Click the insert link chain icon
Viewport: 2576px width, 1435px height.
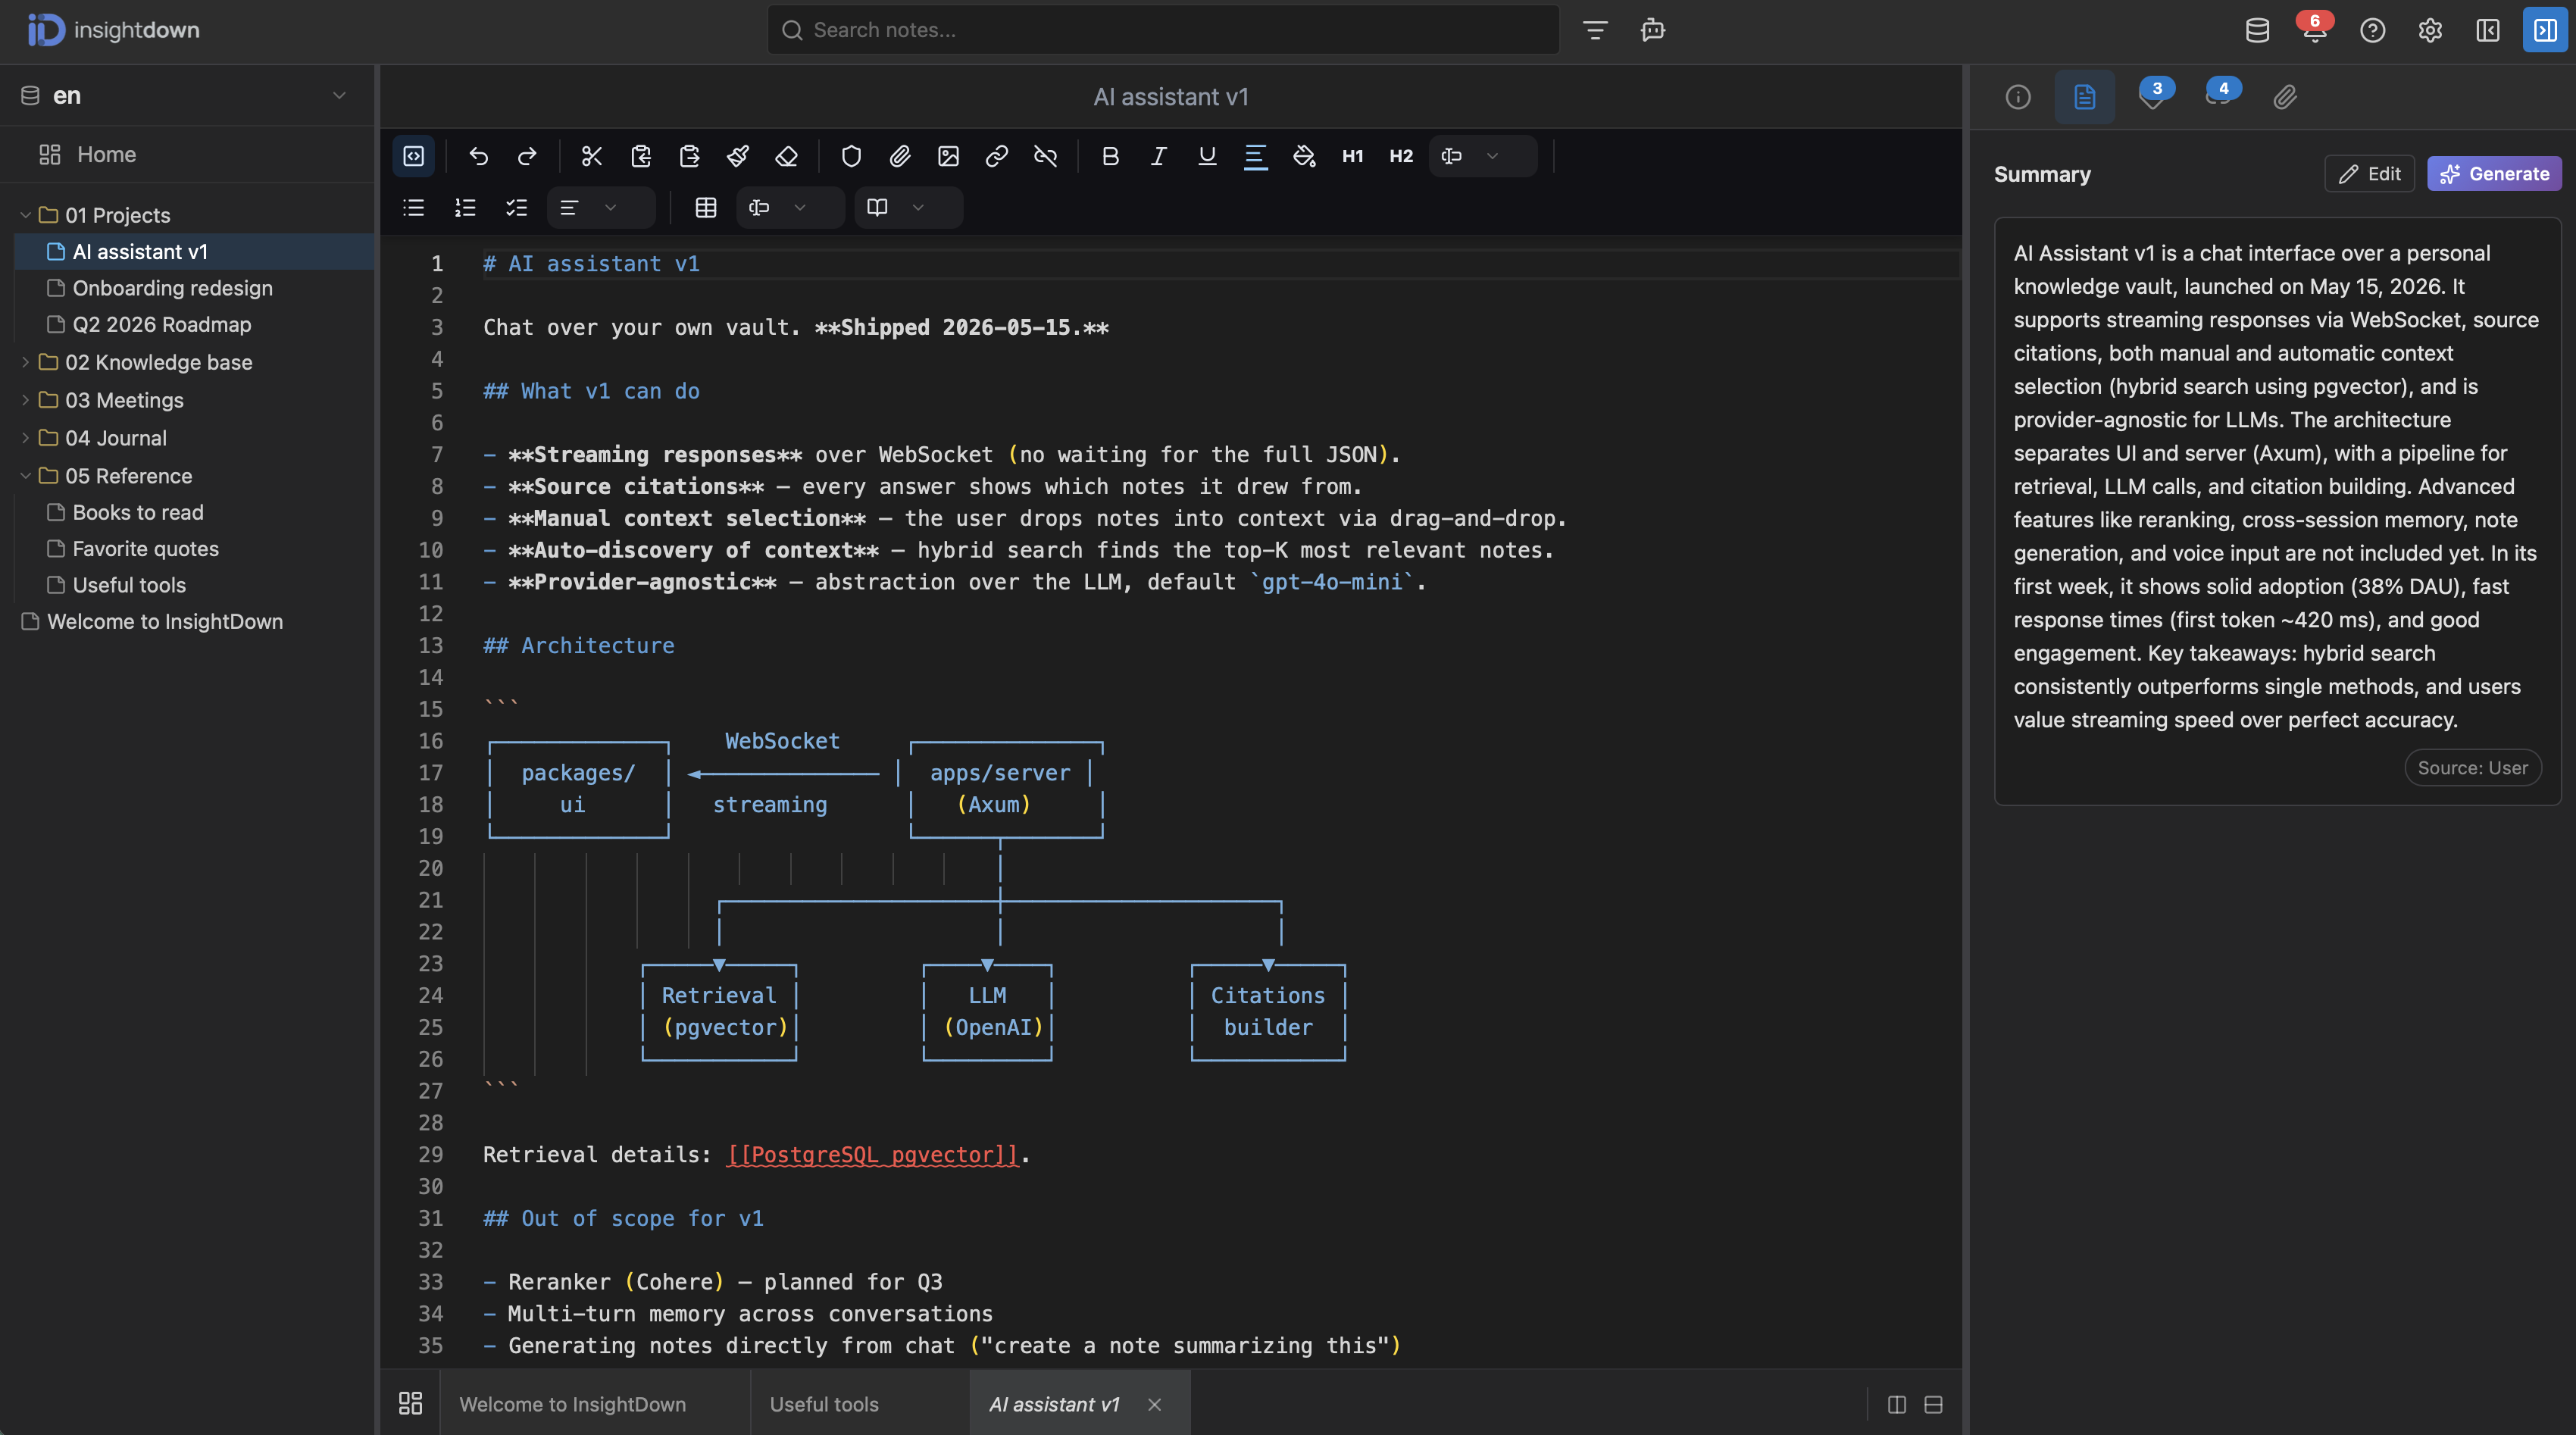(997, 156)
